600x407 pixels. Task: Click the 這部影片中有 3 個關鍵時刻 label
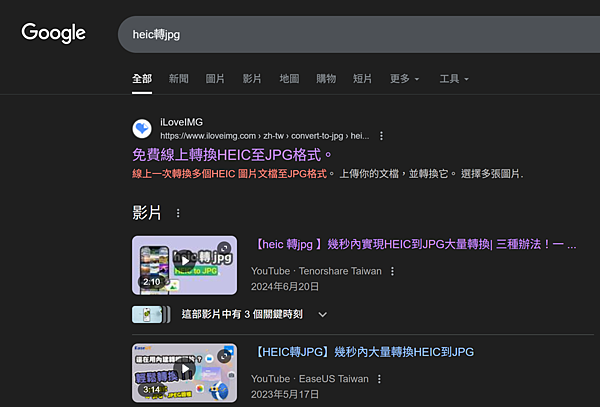(242, 314)
